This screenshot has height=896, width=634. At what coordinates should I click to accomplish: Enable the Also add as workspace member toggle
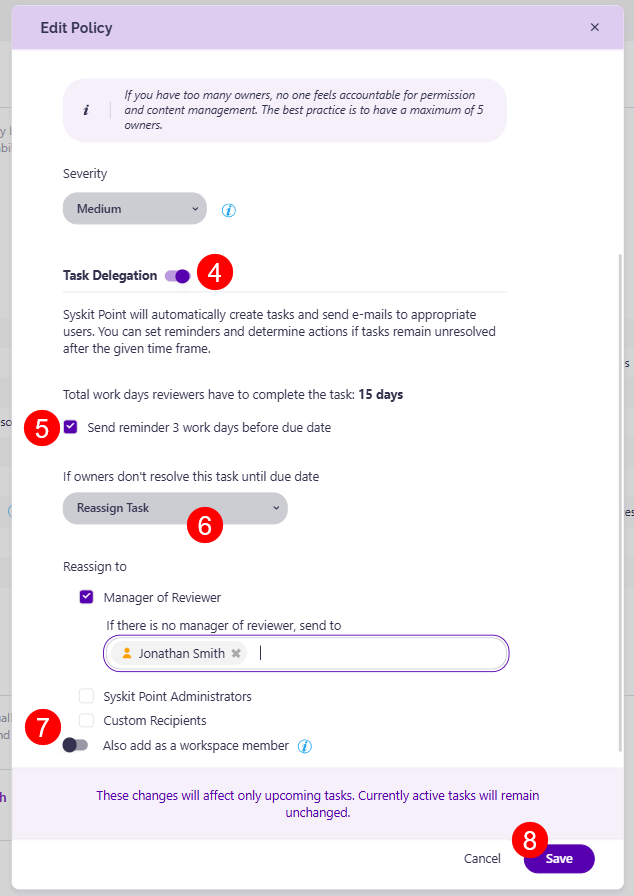click(75, 746)
